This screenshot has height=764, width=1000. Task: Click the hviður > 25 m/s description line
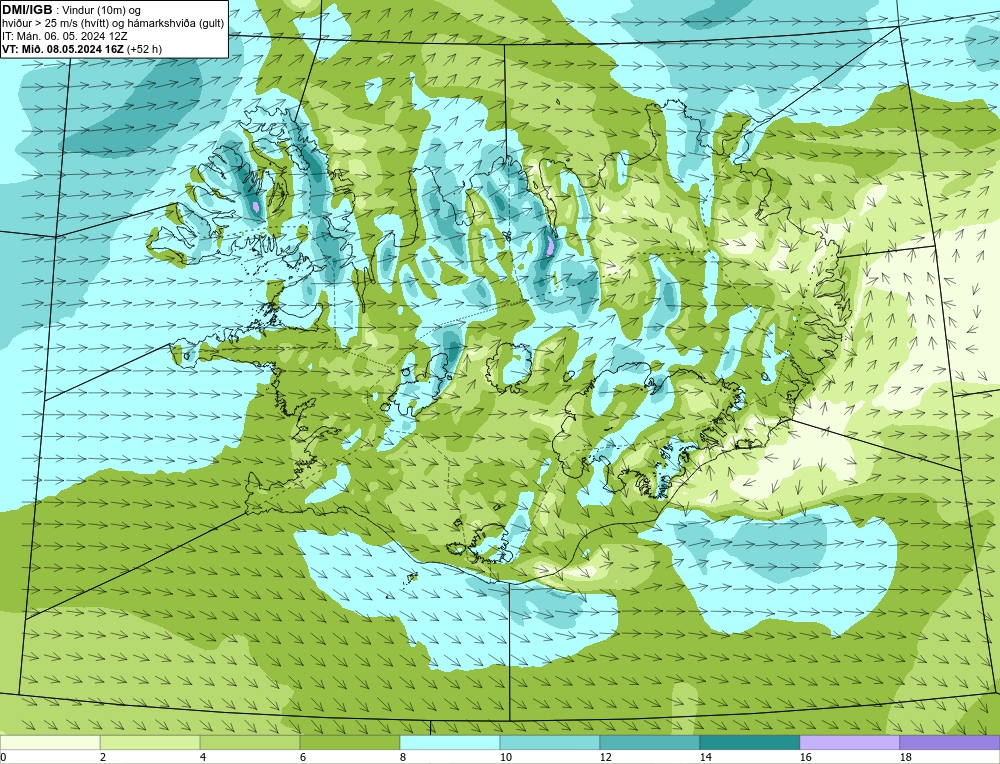click(113, 23)
